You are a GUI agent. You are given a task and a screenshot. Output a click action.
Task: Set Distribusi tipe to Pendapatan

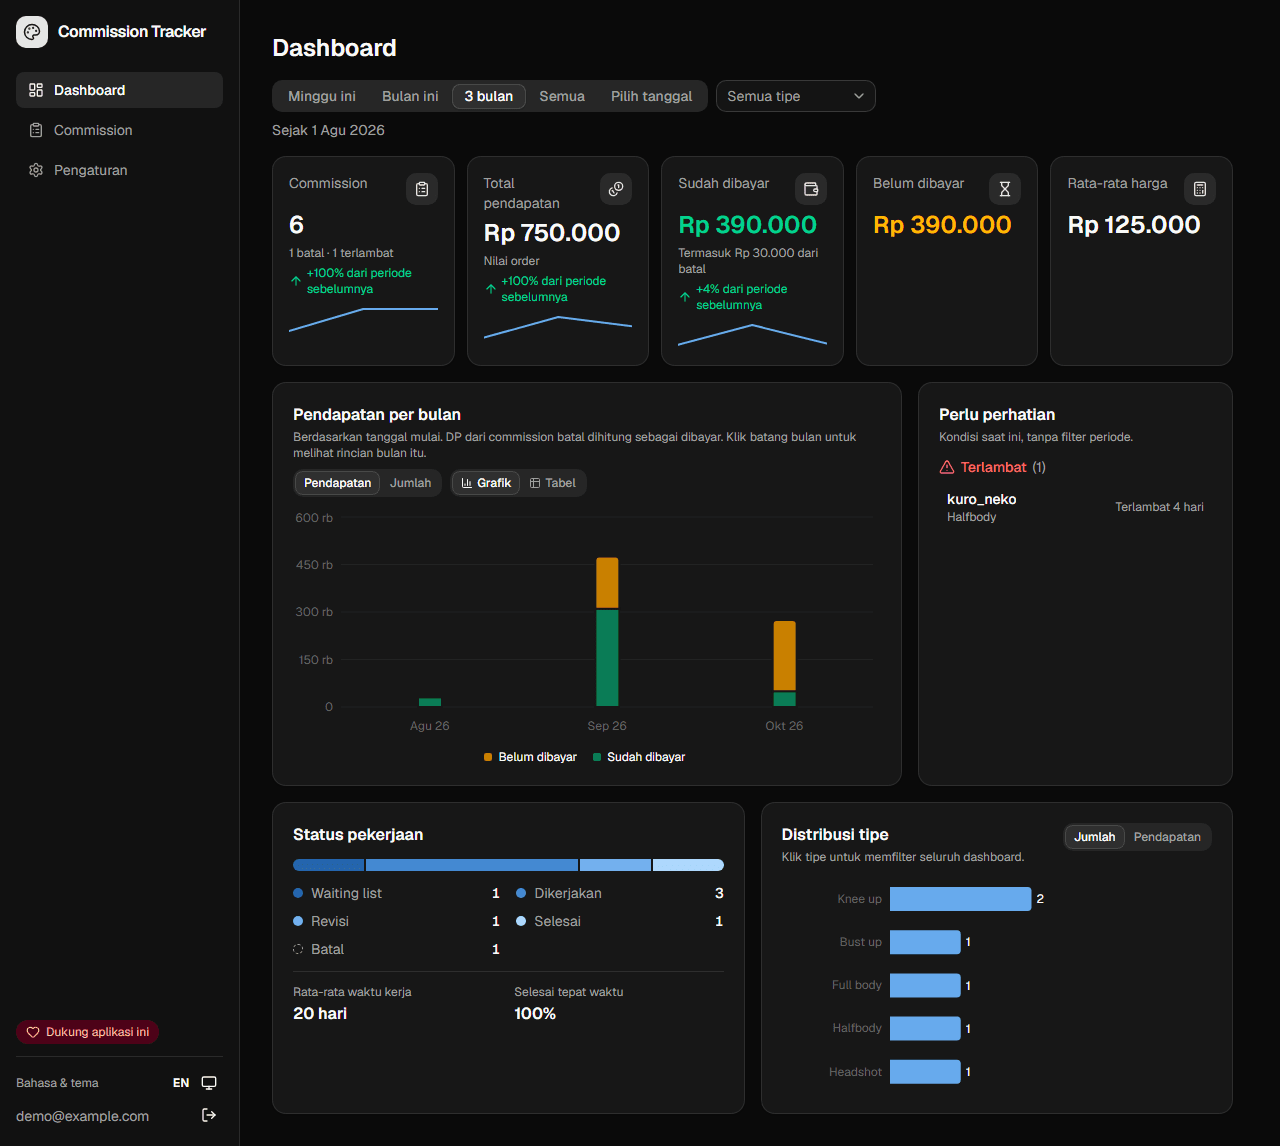pos(1167,837)
